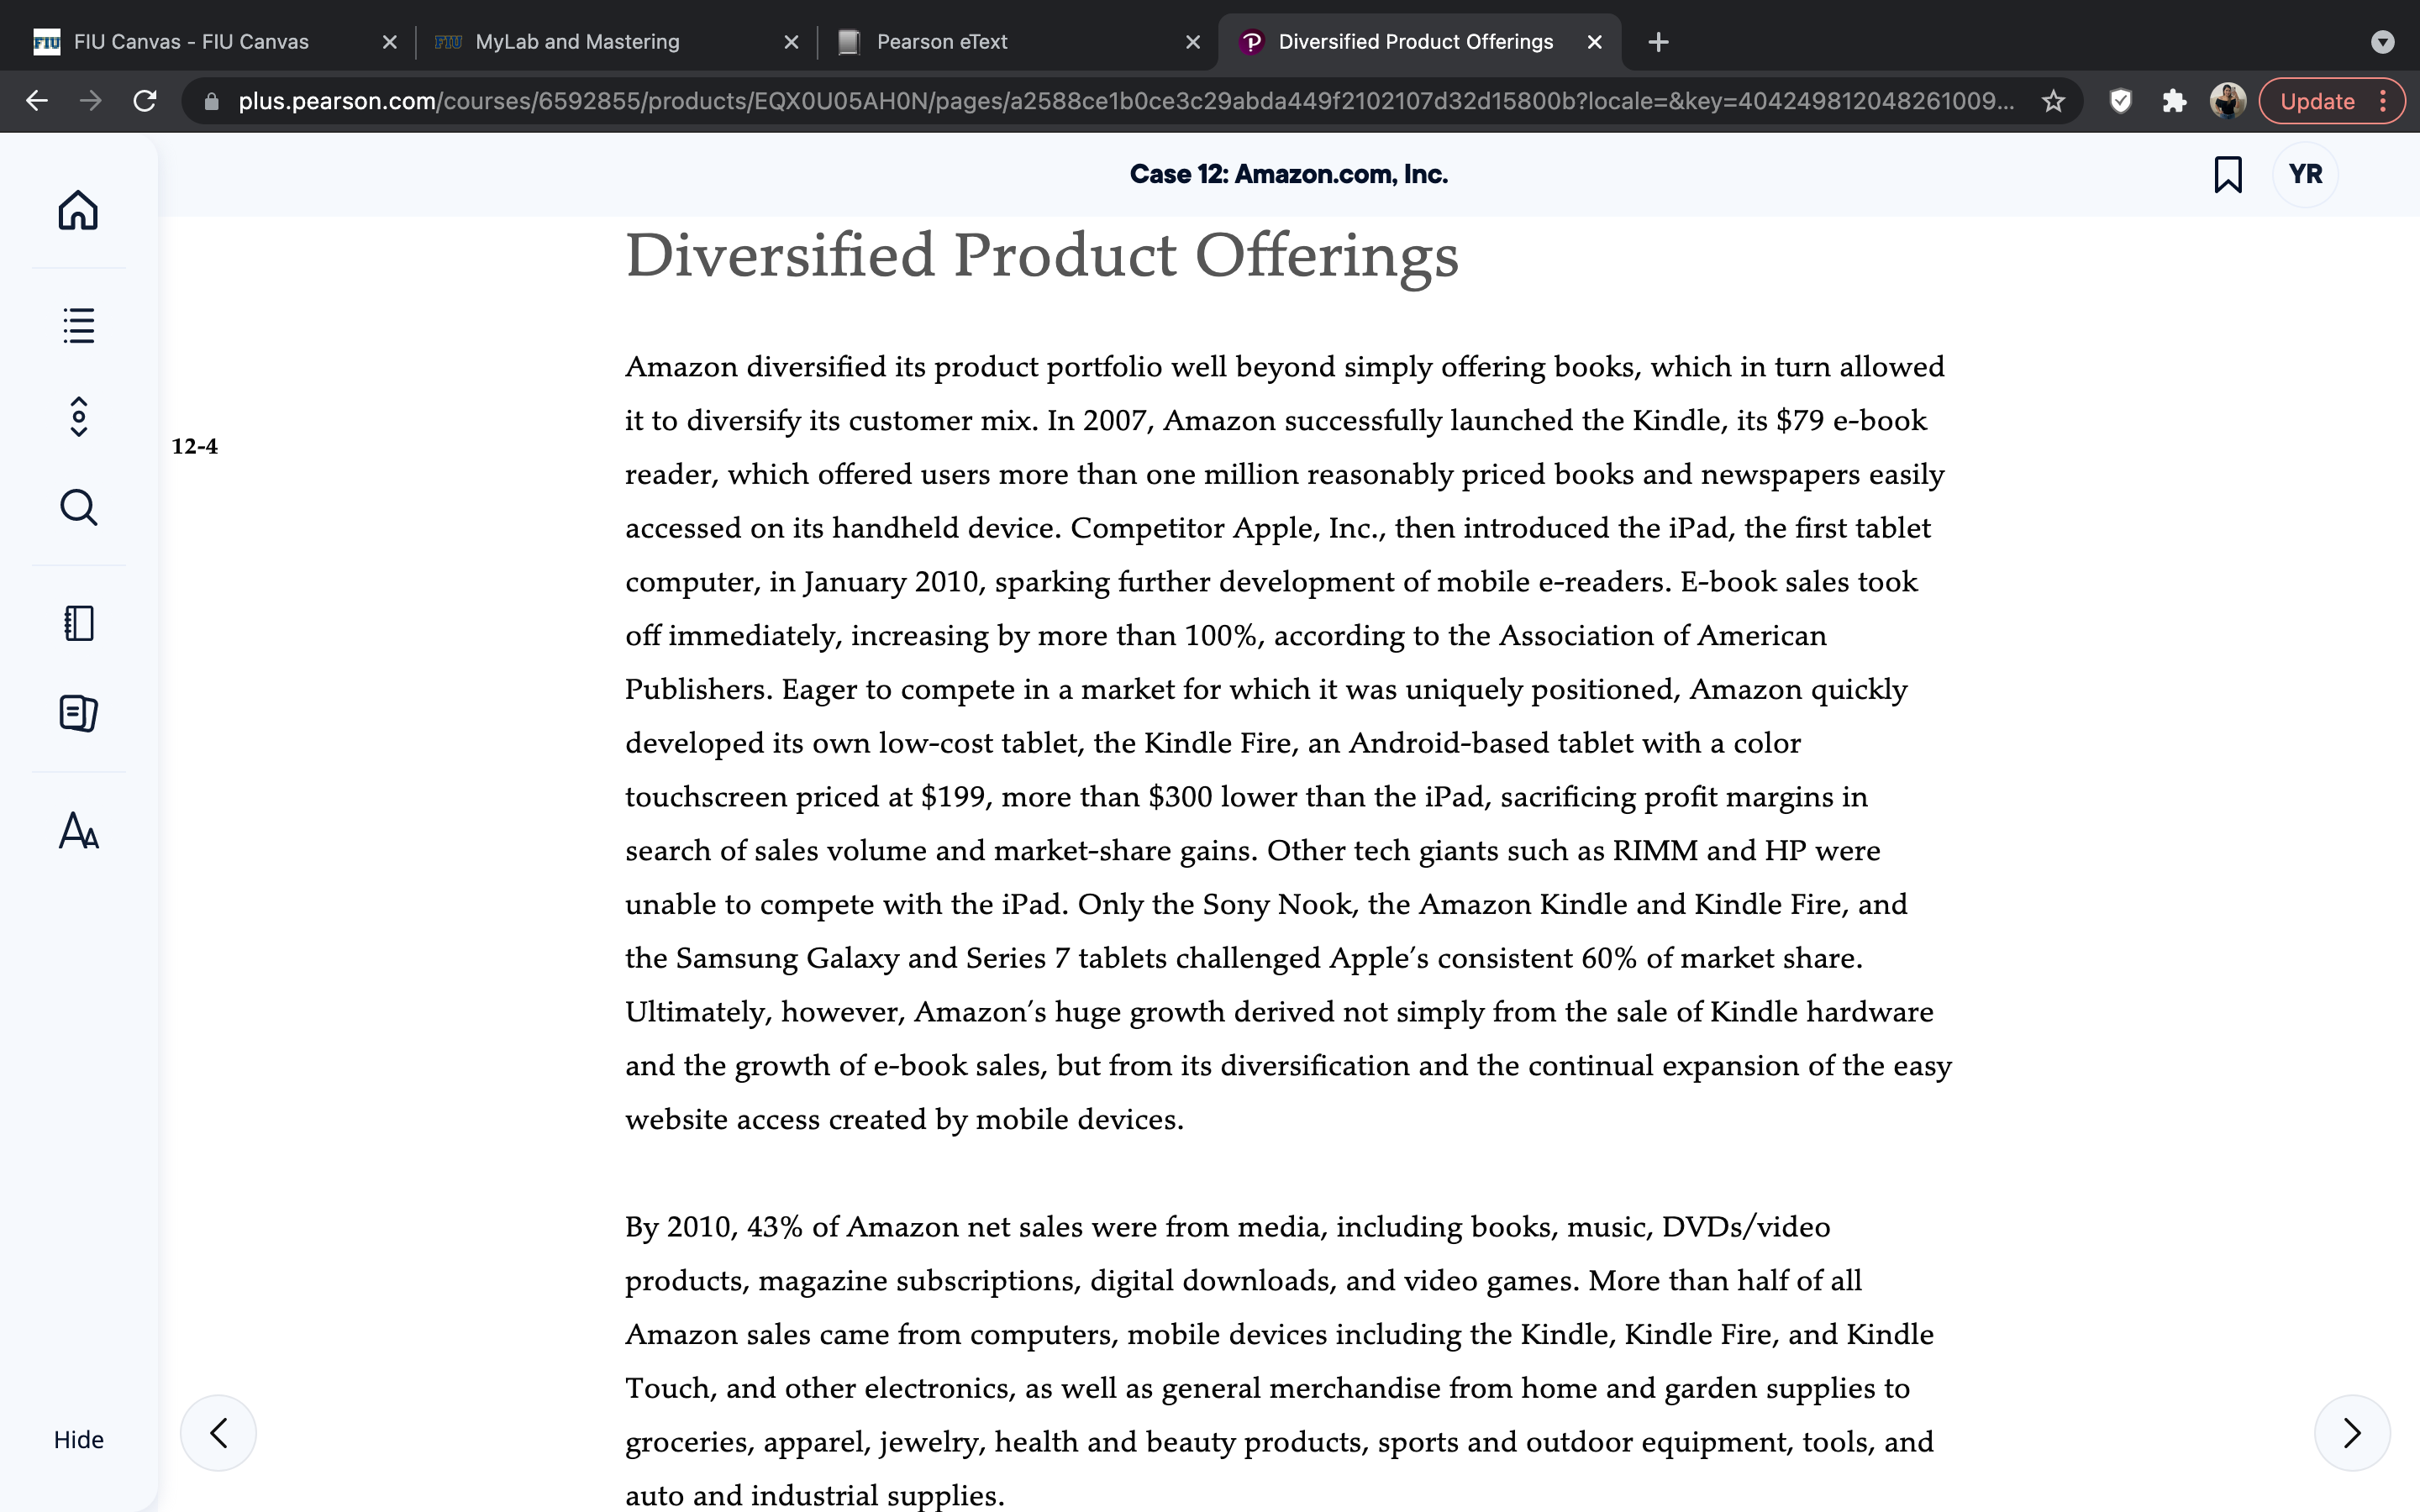Click the Case 12: Amazon.com, Inc. title

click(1288, 174)
